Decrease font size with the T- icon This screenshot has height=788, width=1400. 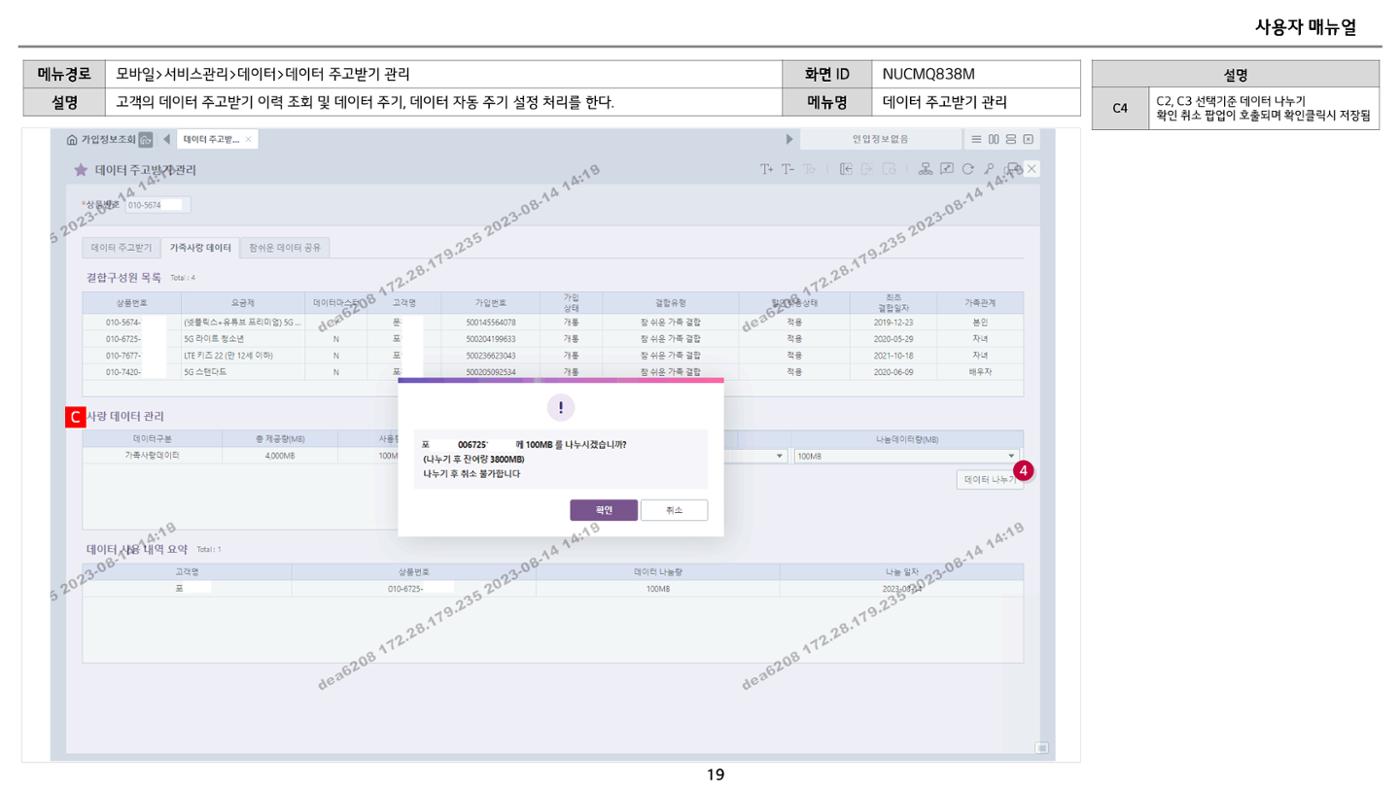788,169
